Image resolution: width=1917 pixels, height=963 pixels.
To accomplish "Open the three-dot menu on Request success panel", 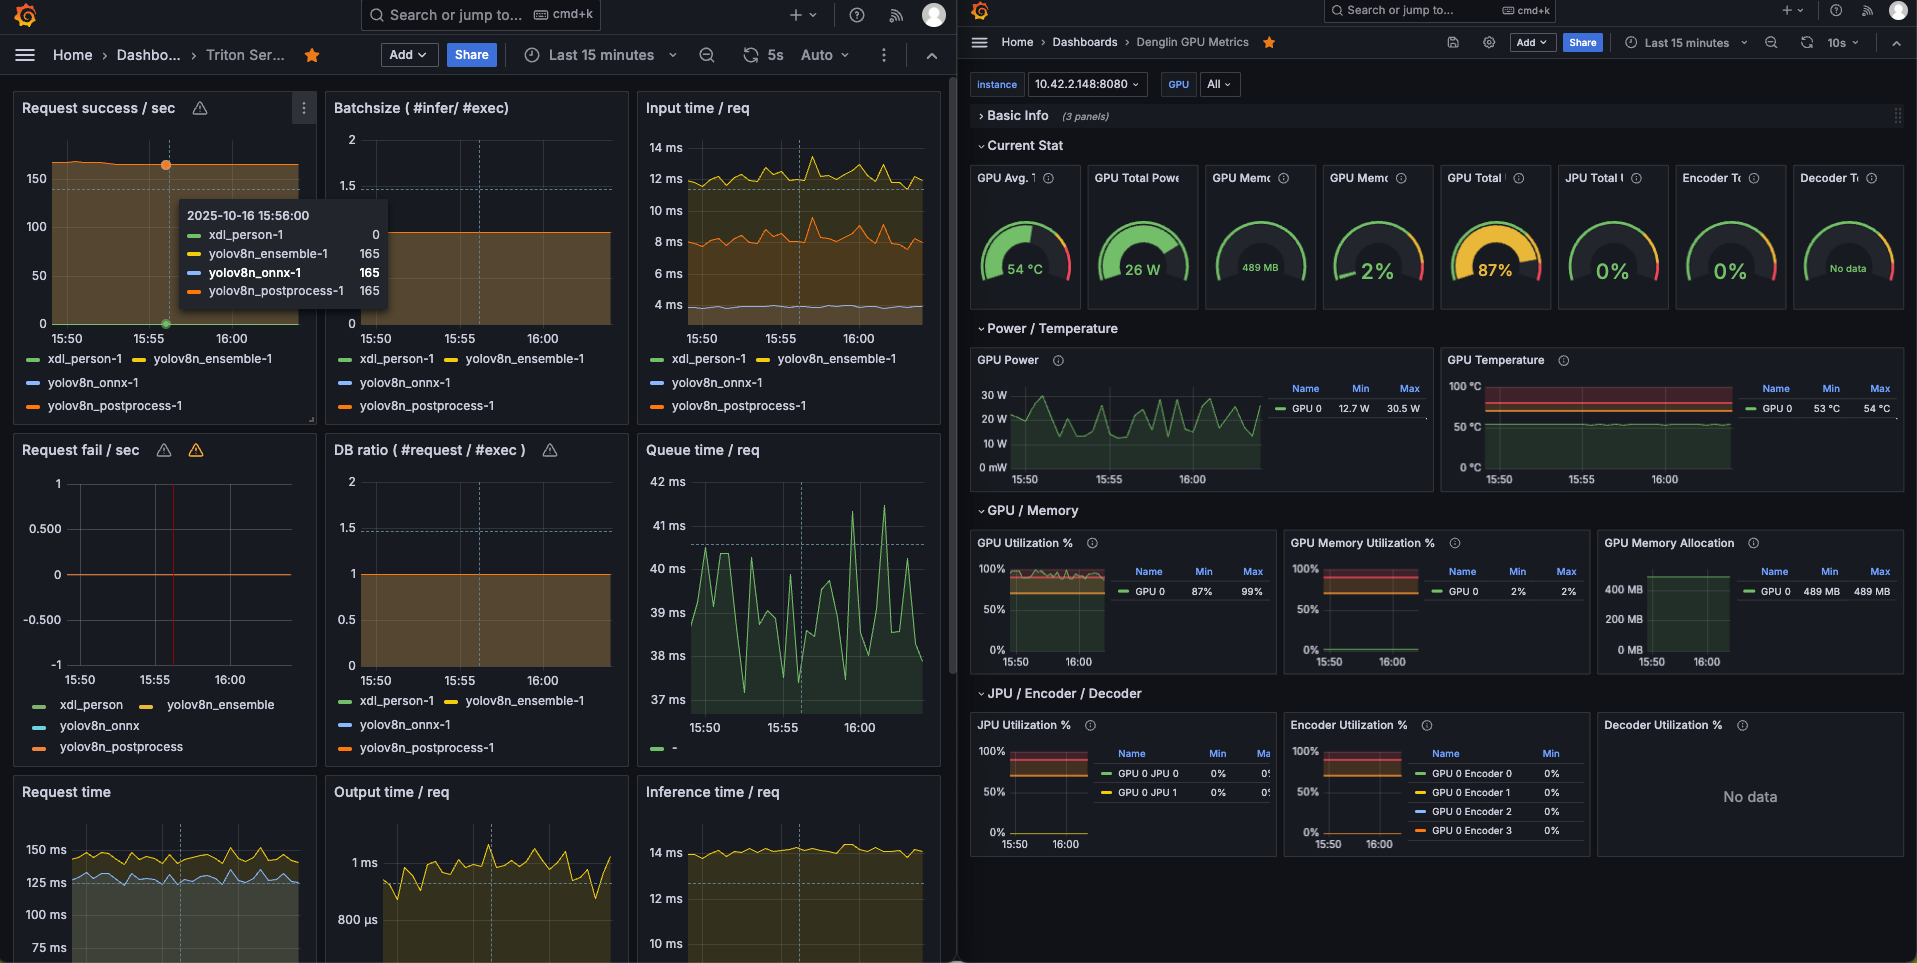I will pyautogui.click(x=304, y=108).
